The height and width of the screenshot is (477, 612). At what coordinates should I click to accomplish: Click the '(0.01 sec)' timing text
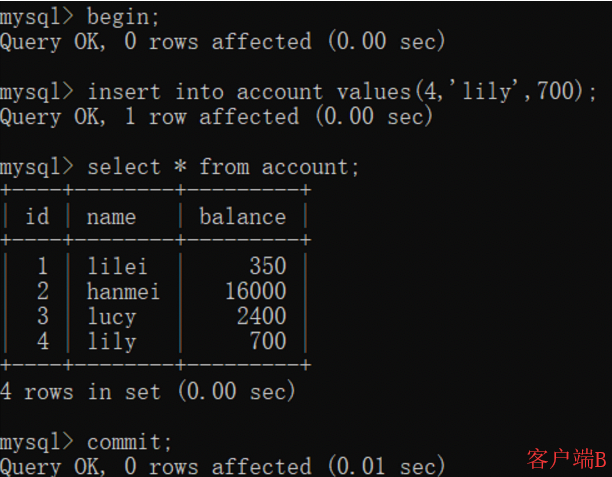click(x=386, y=466)
